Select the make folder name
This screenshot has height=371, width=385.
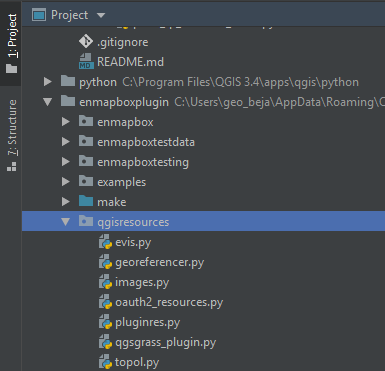coord(111,202)
